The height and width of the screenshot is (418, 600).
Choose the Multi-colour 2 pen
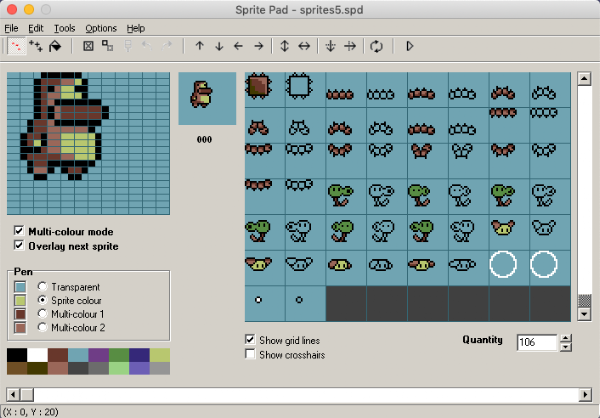(42, 327)
